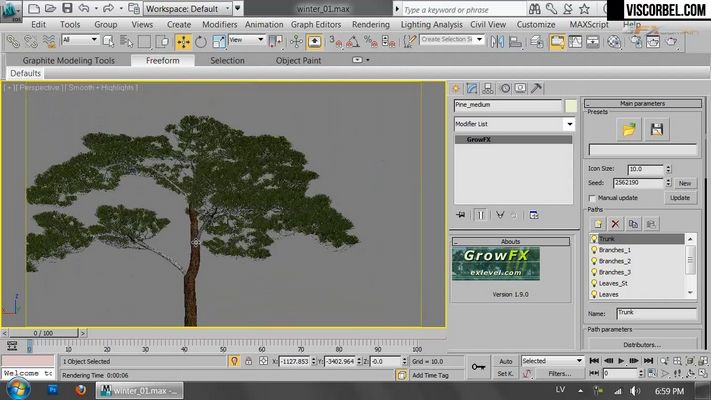Viewport: 711px width, 400px height.
Task: Enable the Manual update checkbox
Action: [592, 198]
